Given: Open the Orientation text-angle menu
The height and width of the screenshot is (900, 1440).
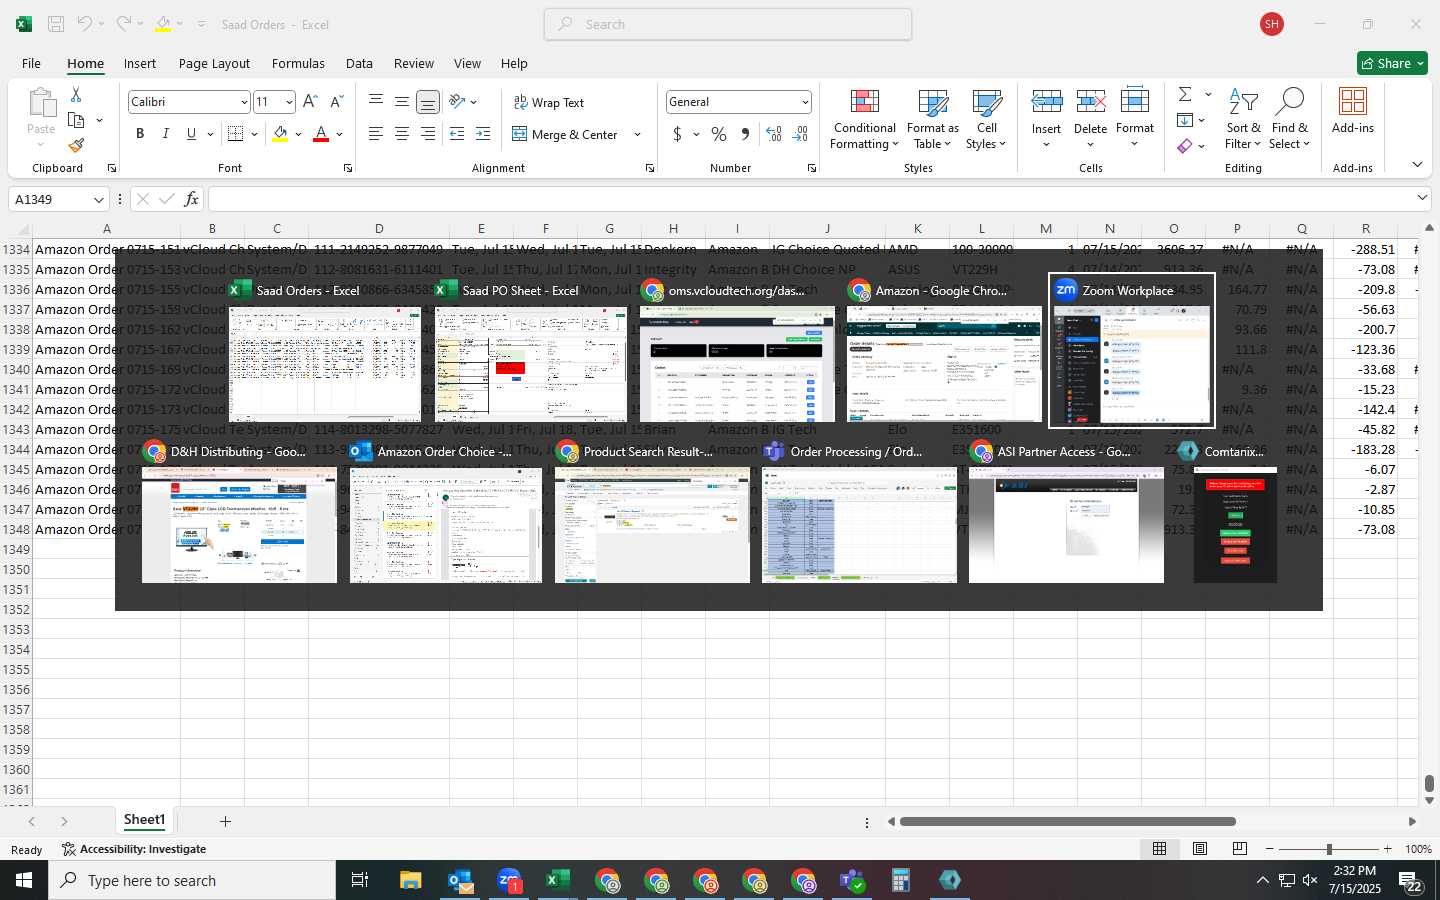Looking at the screenshot, I should point(463,102).
